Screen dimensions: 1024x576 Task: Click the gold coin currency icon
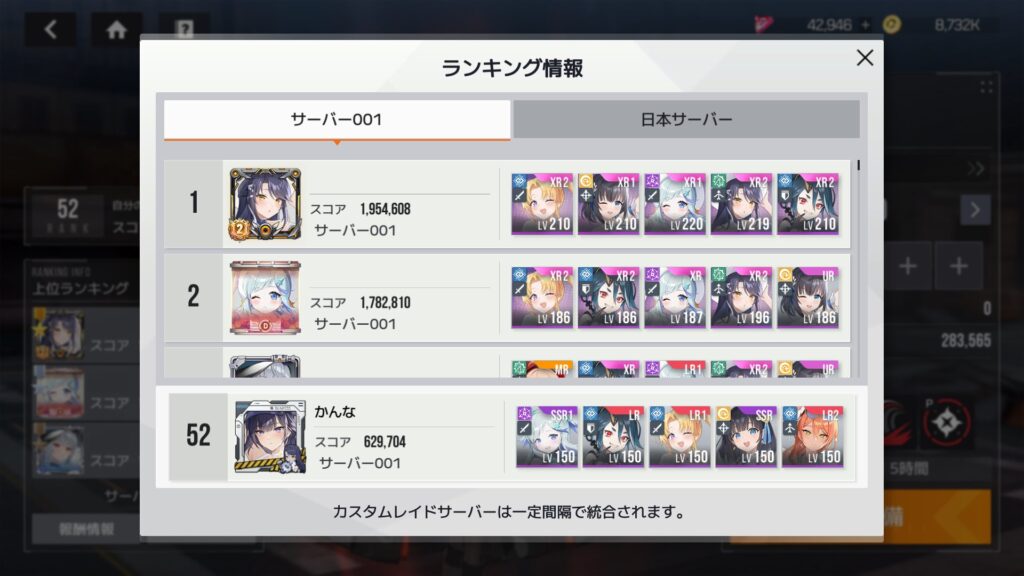pyautogui.click(x=891, y=25)
